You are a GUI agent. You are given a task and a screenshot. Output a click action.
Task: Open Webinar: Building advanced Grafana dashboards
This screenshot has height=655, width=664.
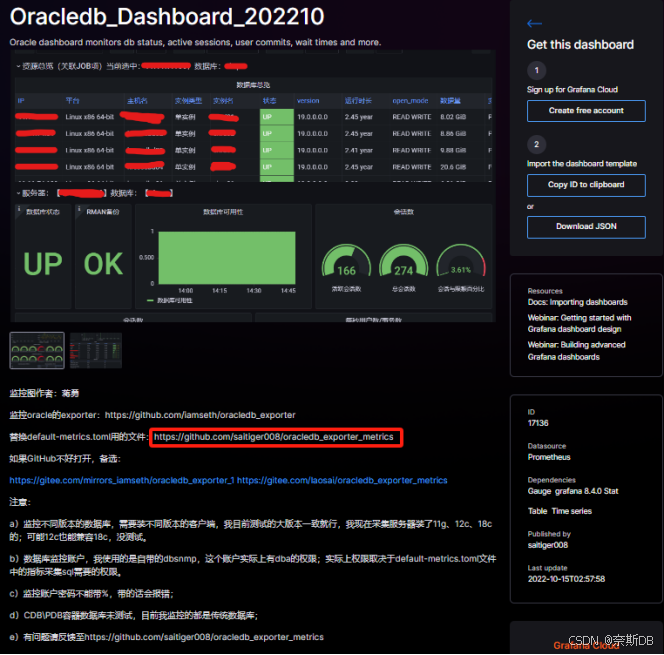point(576,351)
